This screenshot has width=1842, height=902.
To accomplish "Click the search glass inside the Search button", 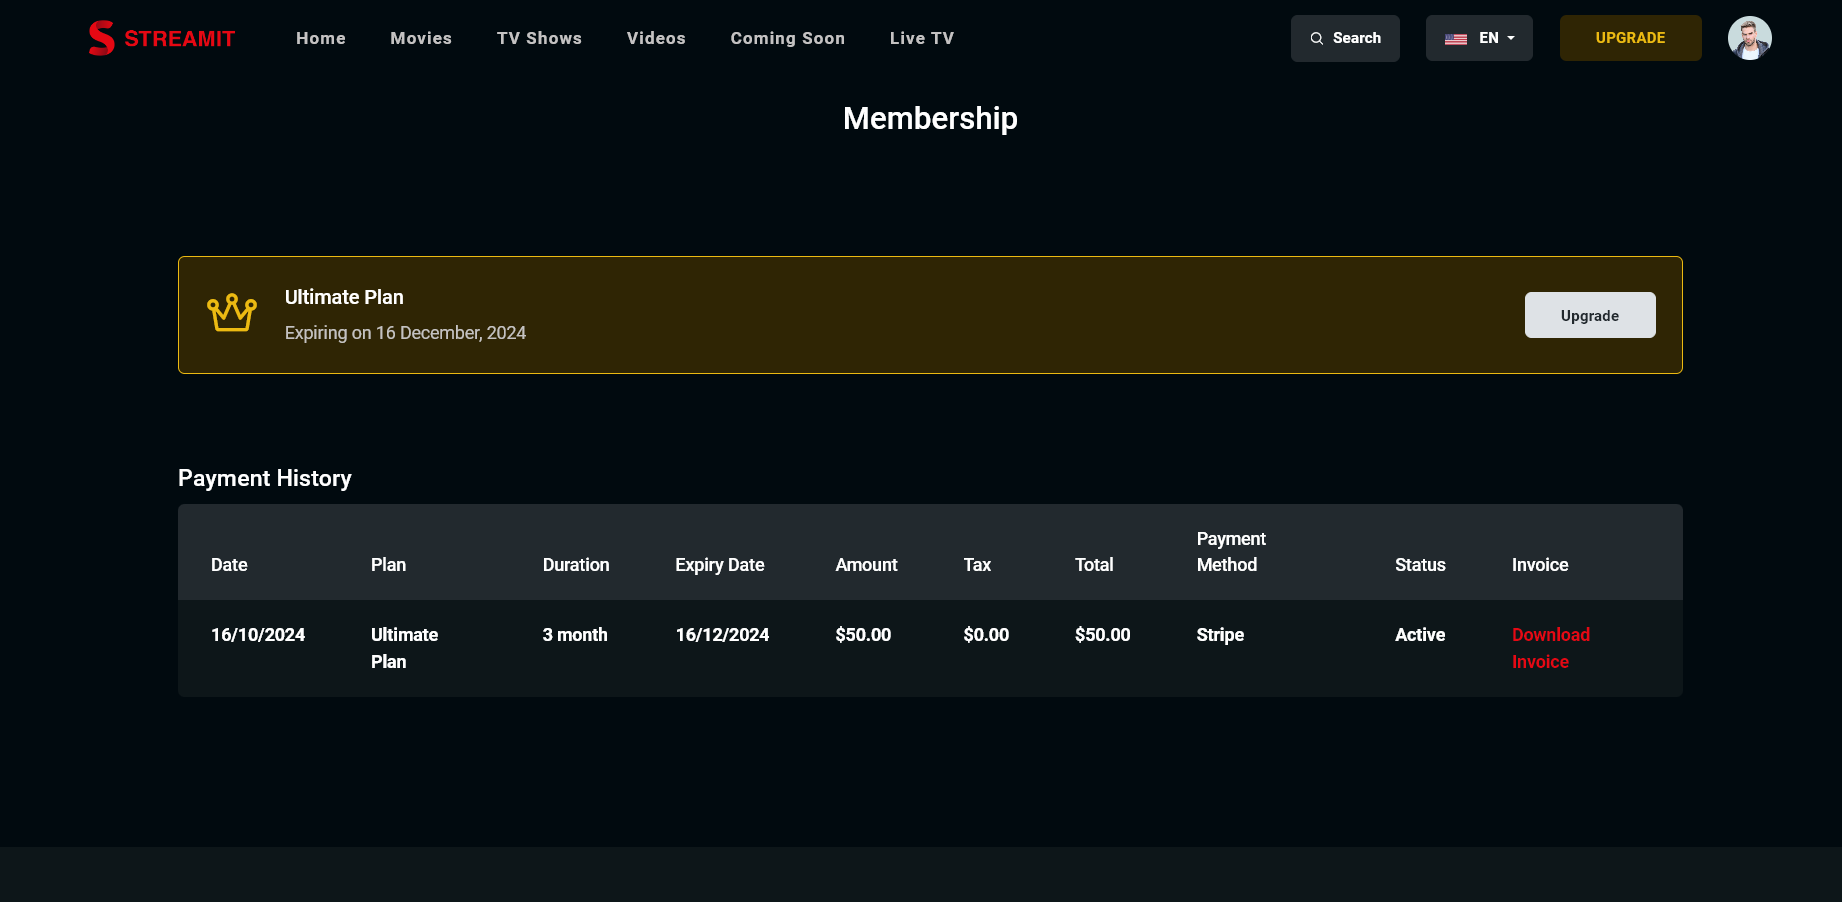I will (1319, 38).
